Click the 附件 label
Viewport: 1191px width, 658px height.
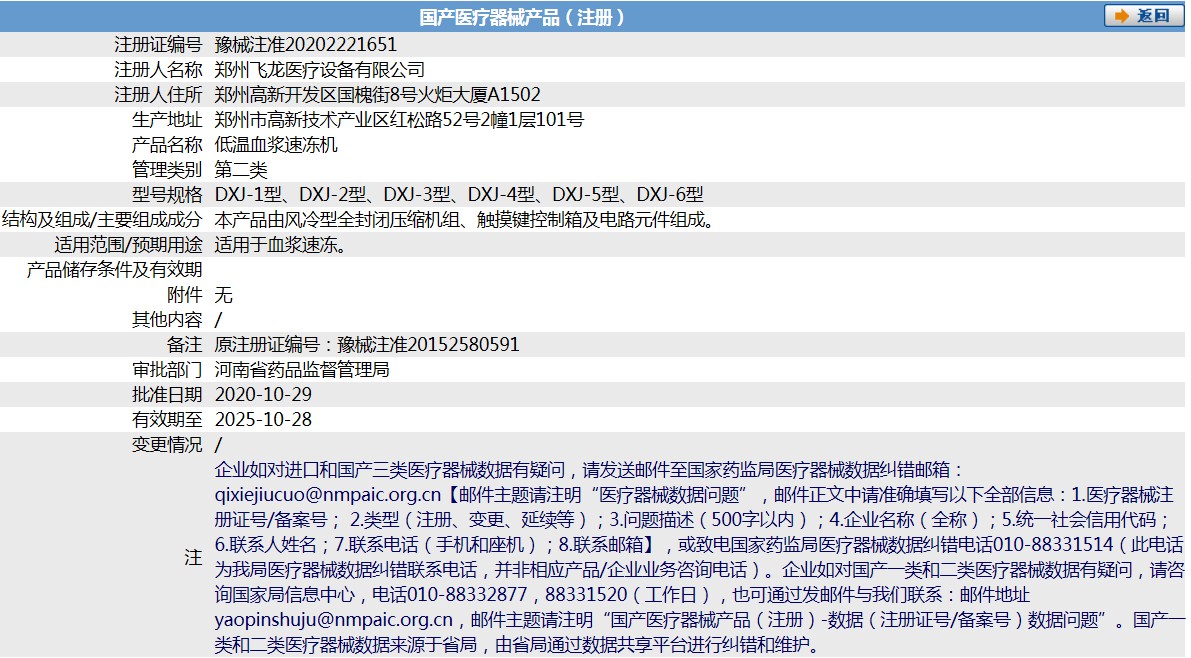click(x=185, y=296)
